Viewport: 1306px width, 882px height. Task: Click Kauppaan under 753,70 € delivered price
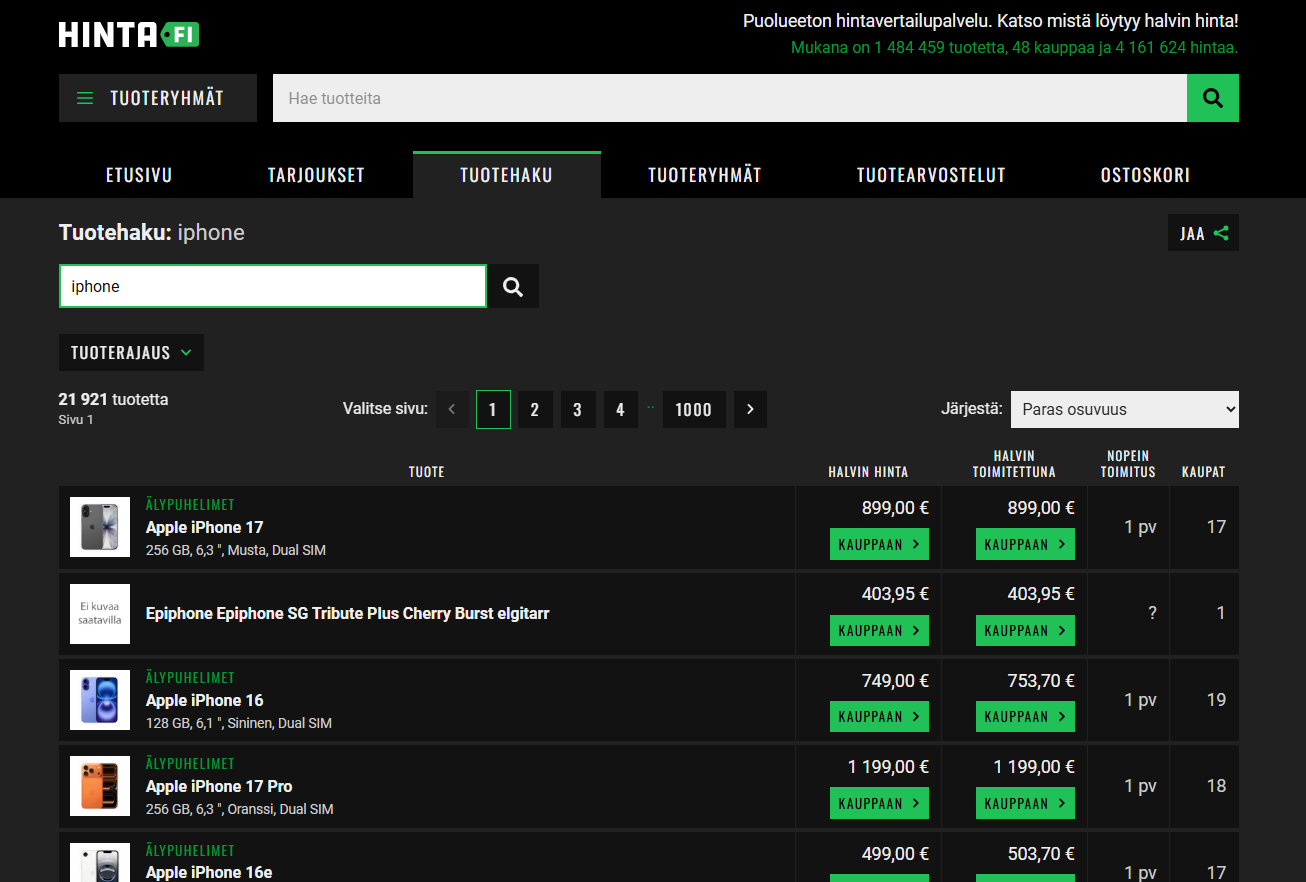tap(1025, 717)
